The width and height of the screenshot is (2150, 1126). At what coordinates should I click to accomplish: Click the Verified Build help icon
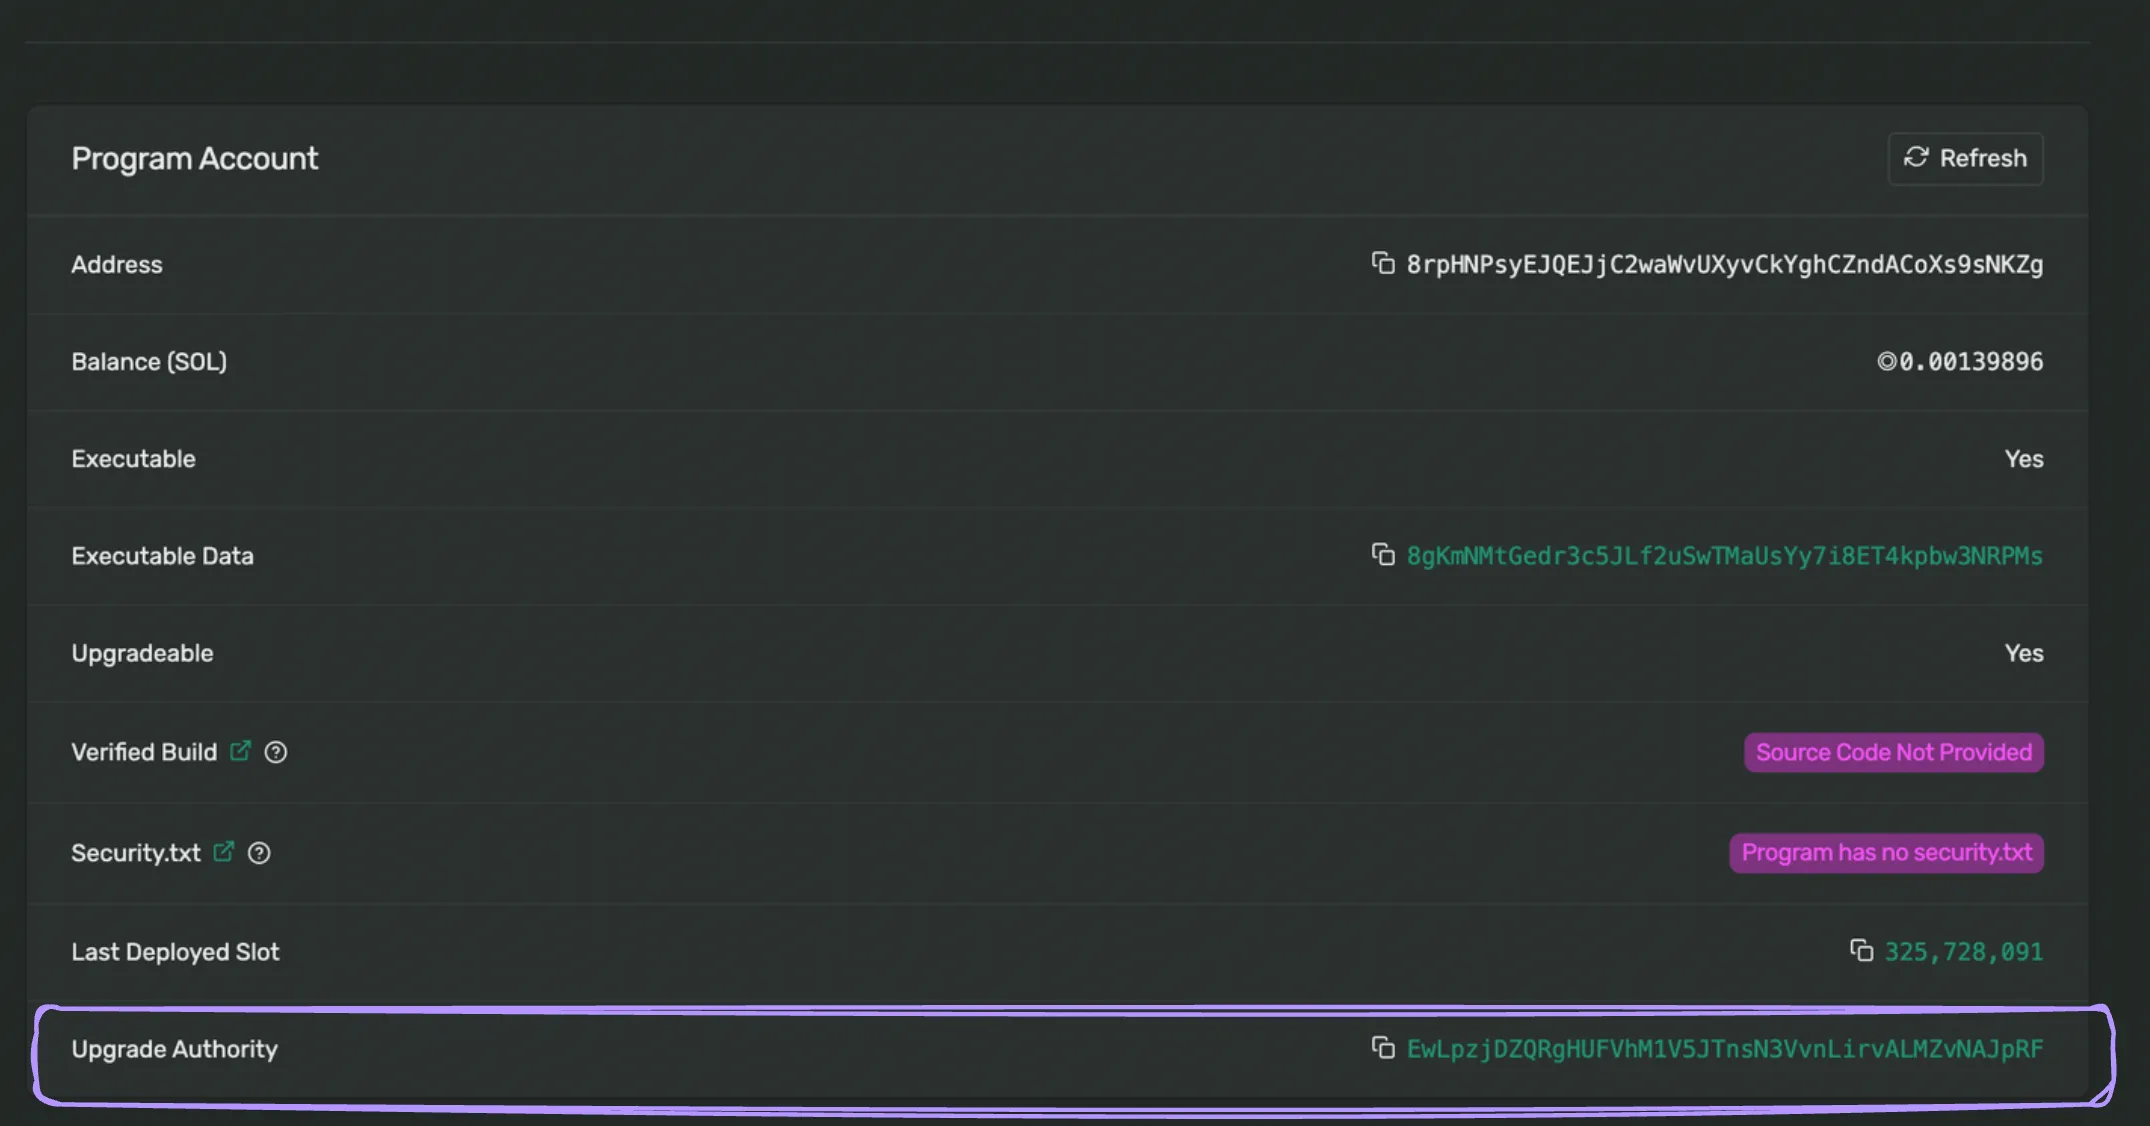coord(277,752)
